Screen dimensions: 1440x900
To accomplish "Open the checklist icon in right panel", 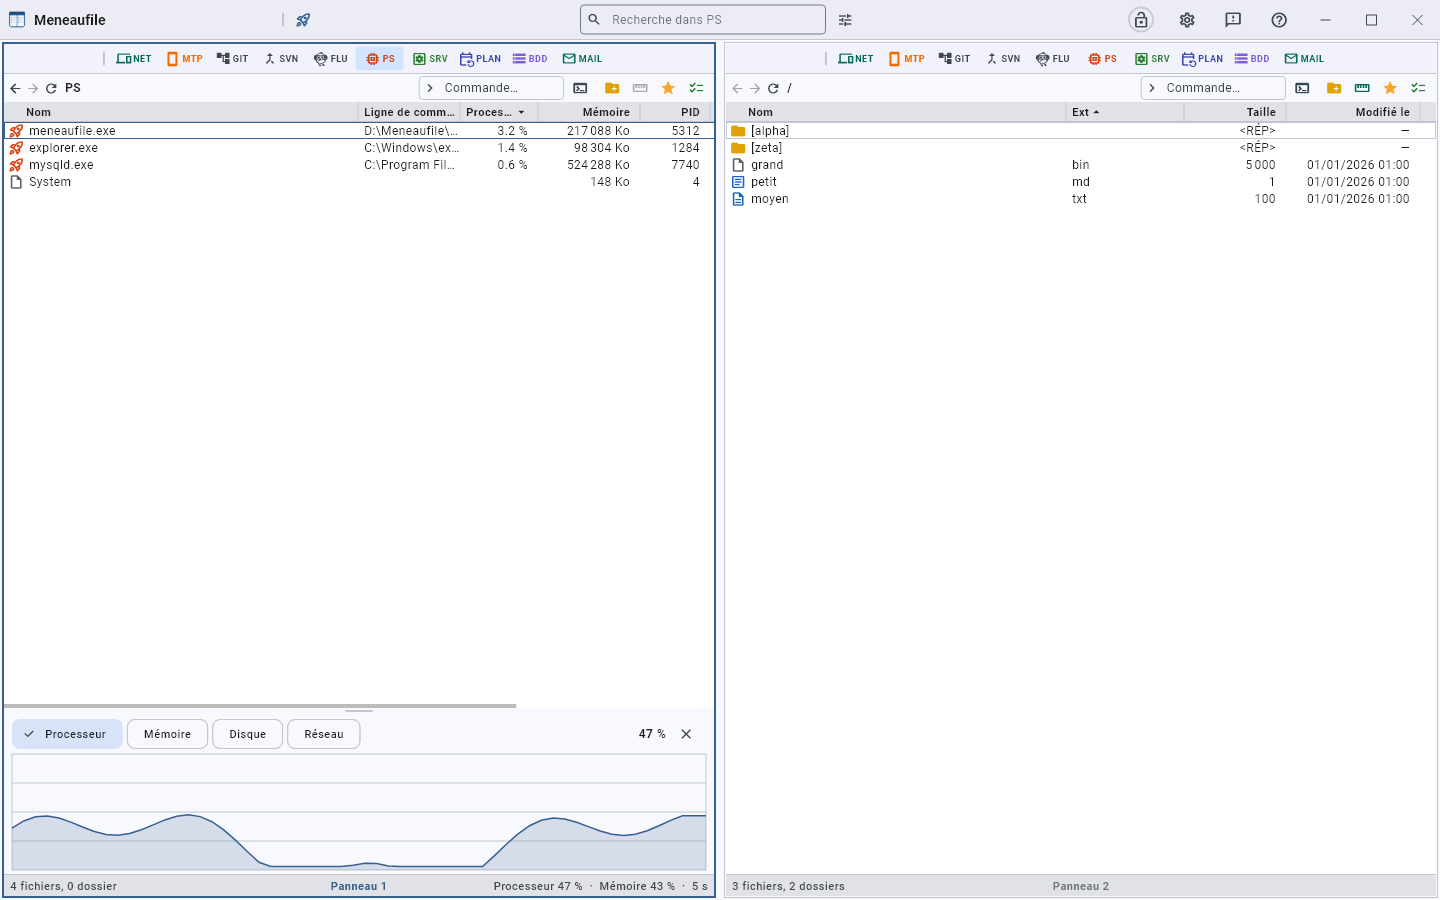I will coord(1418,88).
